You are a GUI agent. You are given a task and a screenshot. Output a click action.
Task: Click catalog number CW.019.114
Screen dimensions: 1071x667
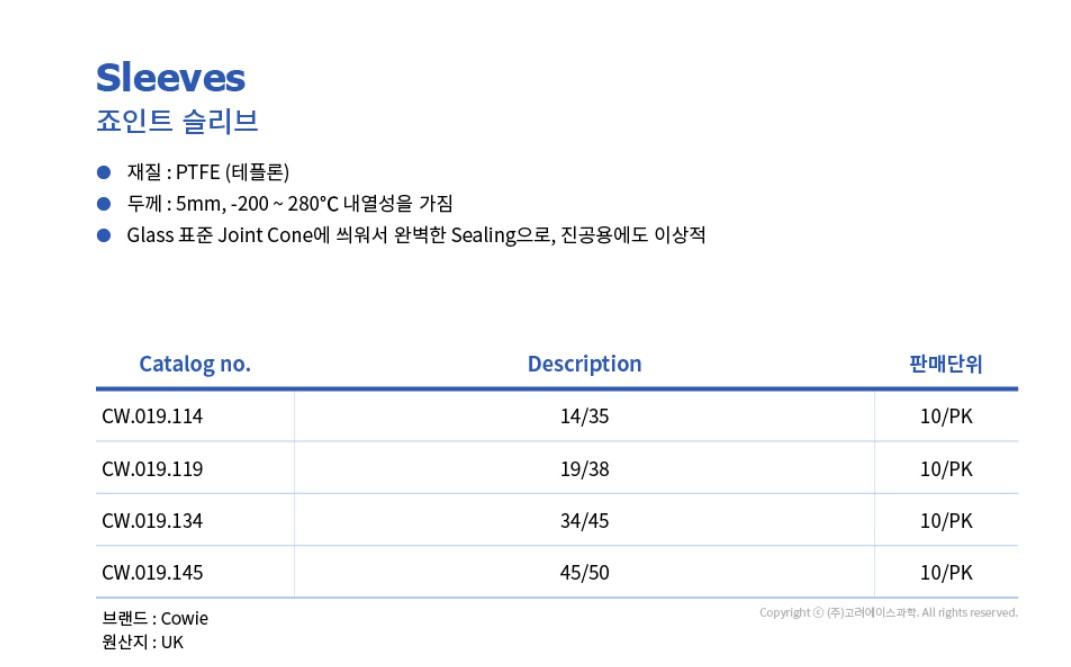(x=152, y=416)
